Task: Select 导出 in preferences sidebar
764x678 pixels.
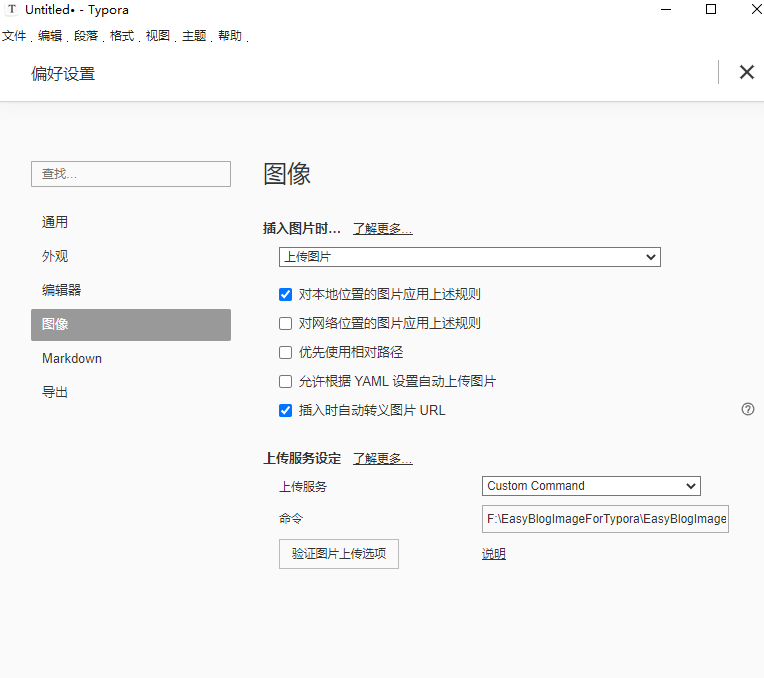Action: click(131, 392)
